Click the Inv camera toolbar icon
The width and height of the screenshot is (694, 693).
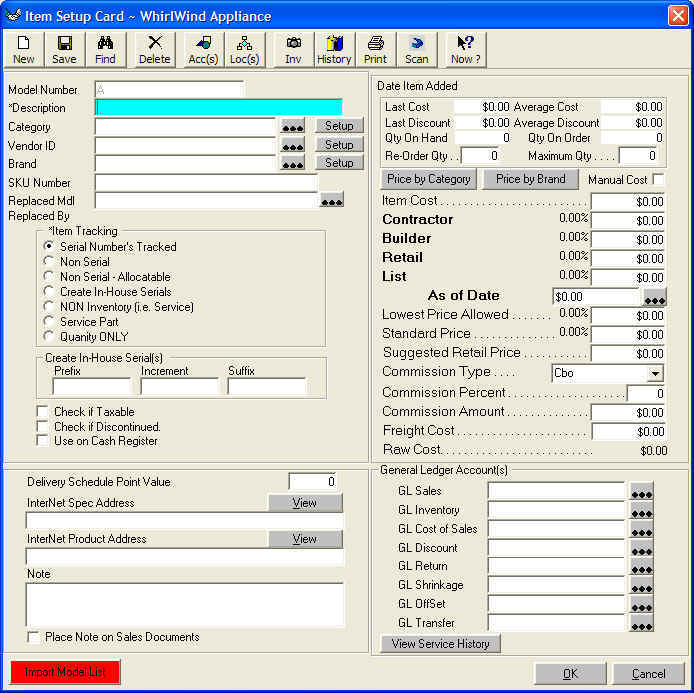tap(293, 50)
